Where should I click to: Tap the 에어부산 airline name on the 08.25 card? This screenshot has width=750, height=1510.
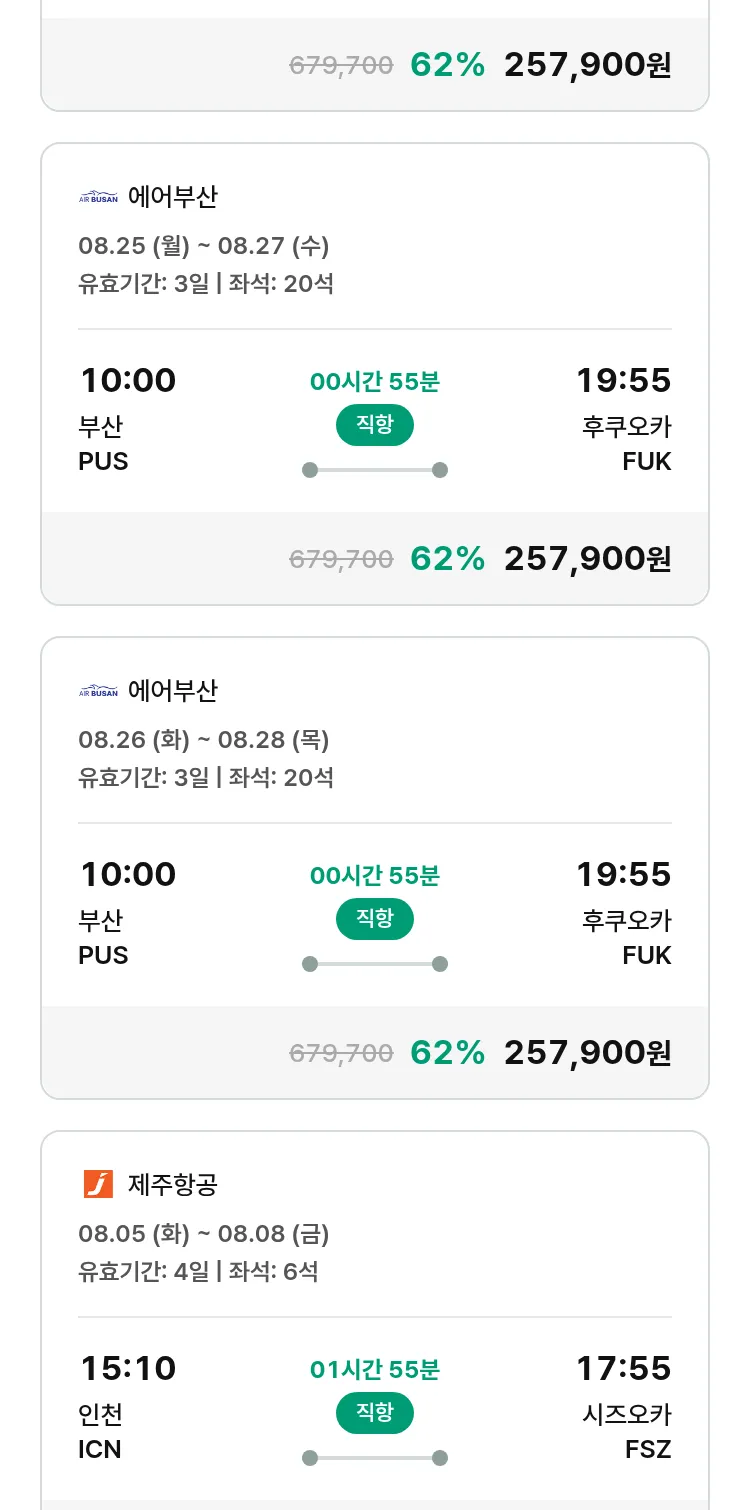click(x=172, y=197)
